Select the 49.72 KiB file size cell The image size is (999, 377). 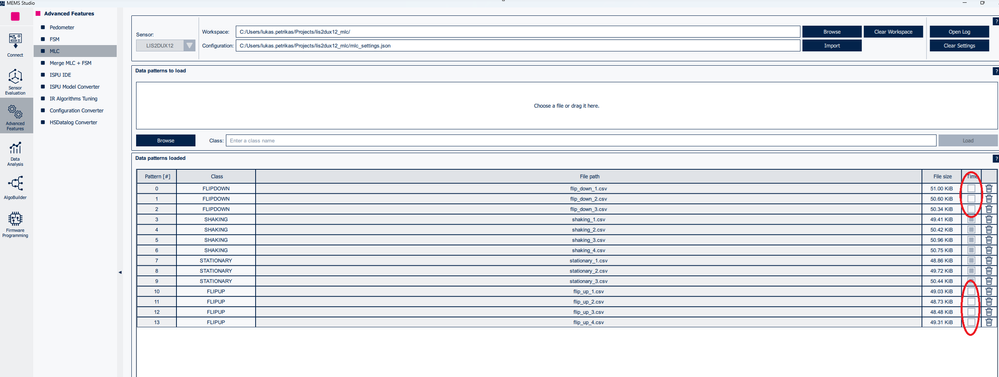point(942,271)
